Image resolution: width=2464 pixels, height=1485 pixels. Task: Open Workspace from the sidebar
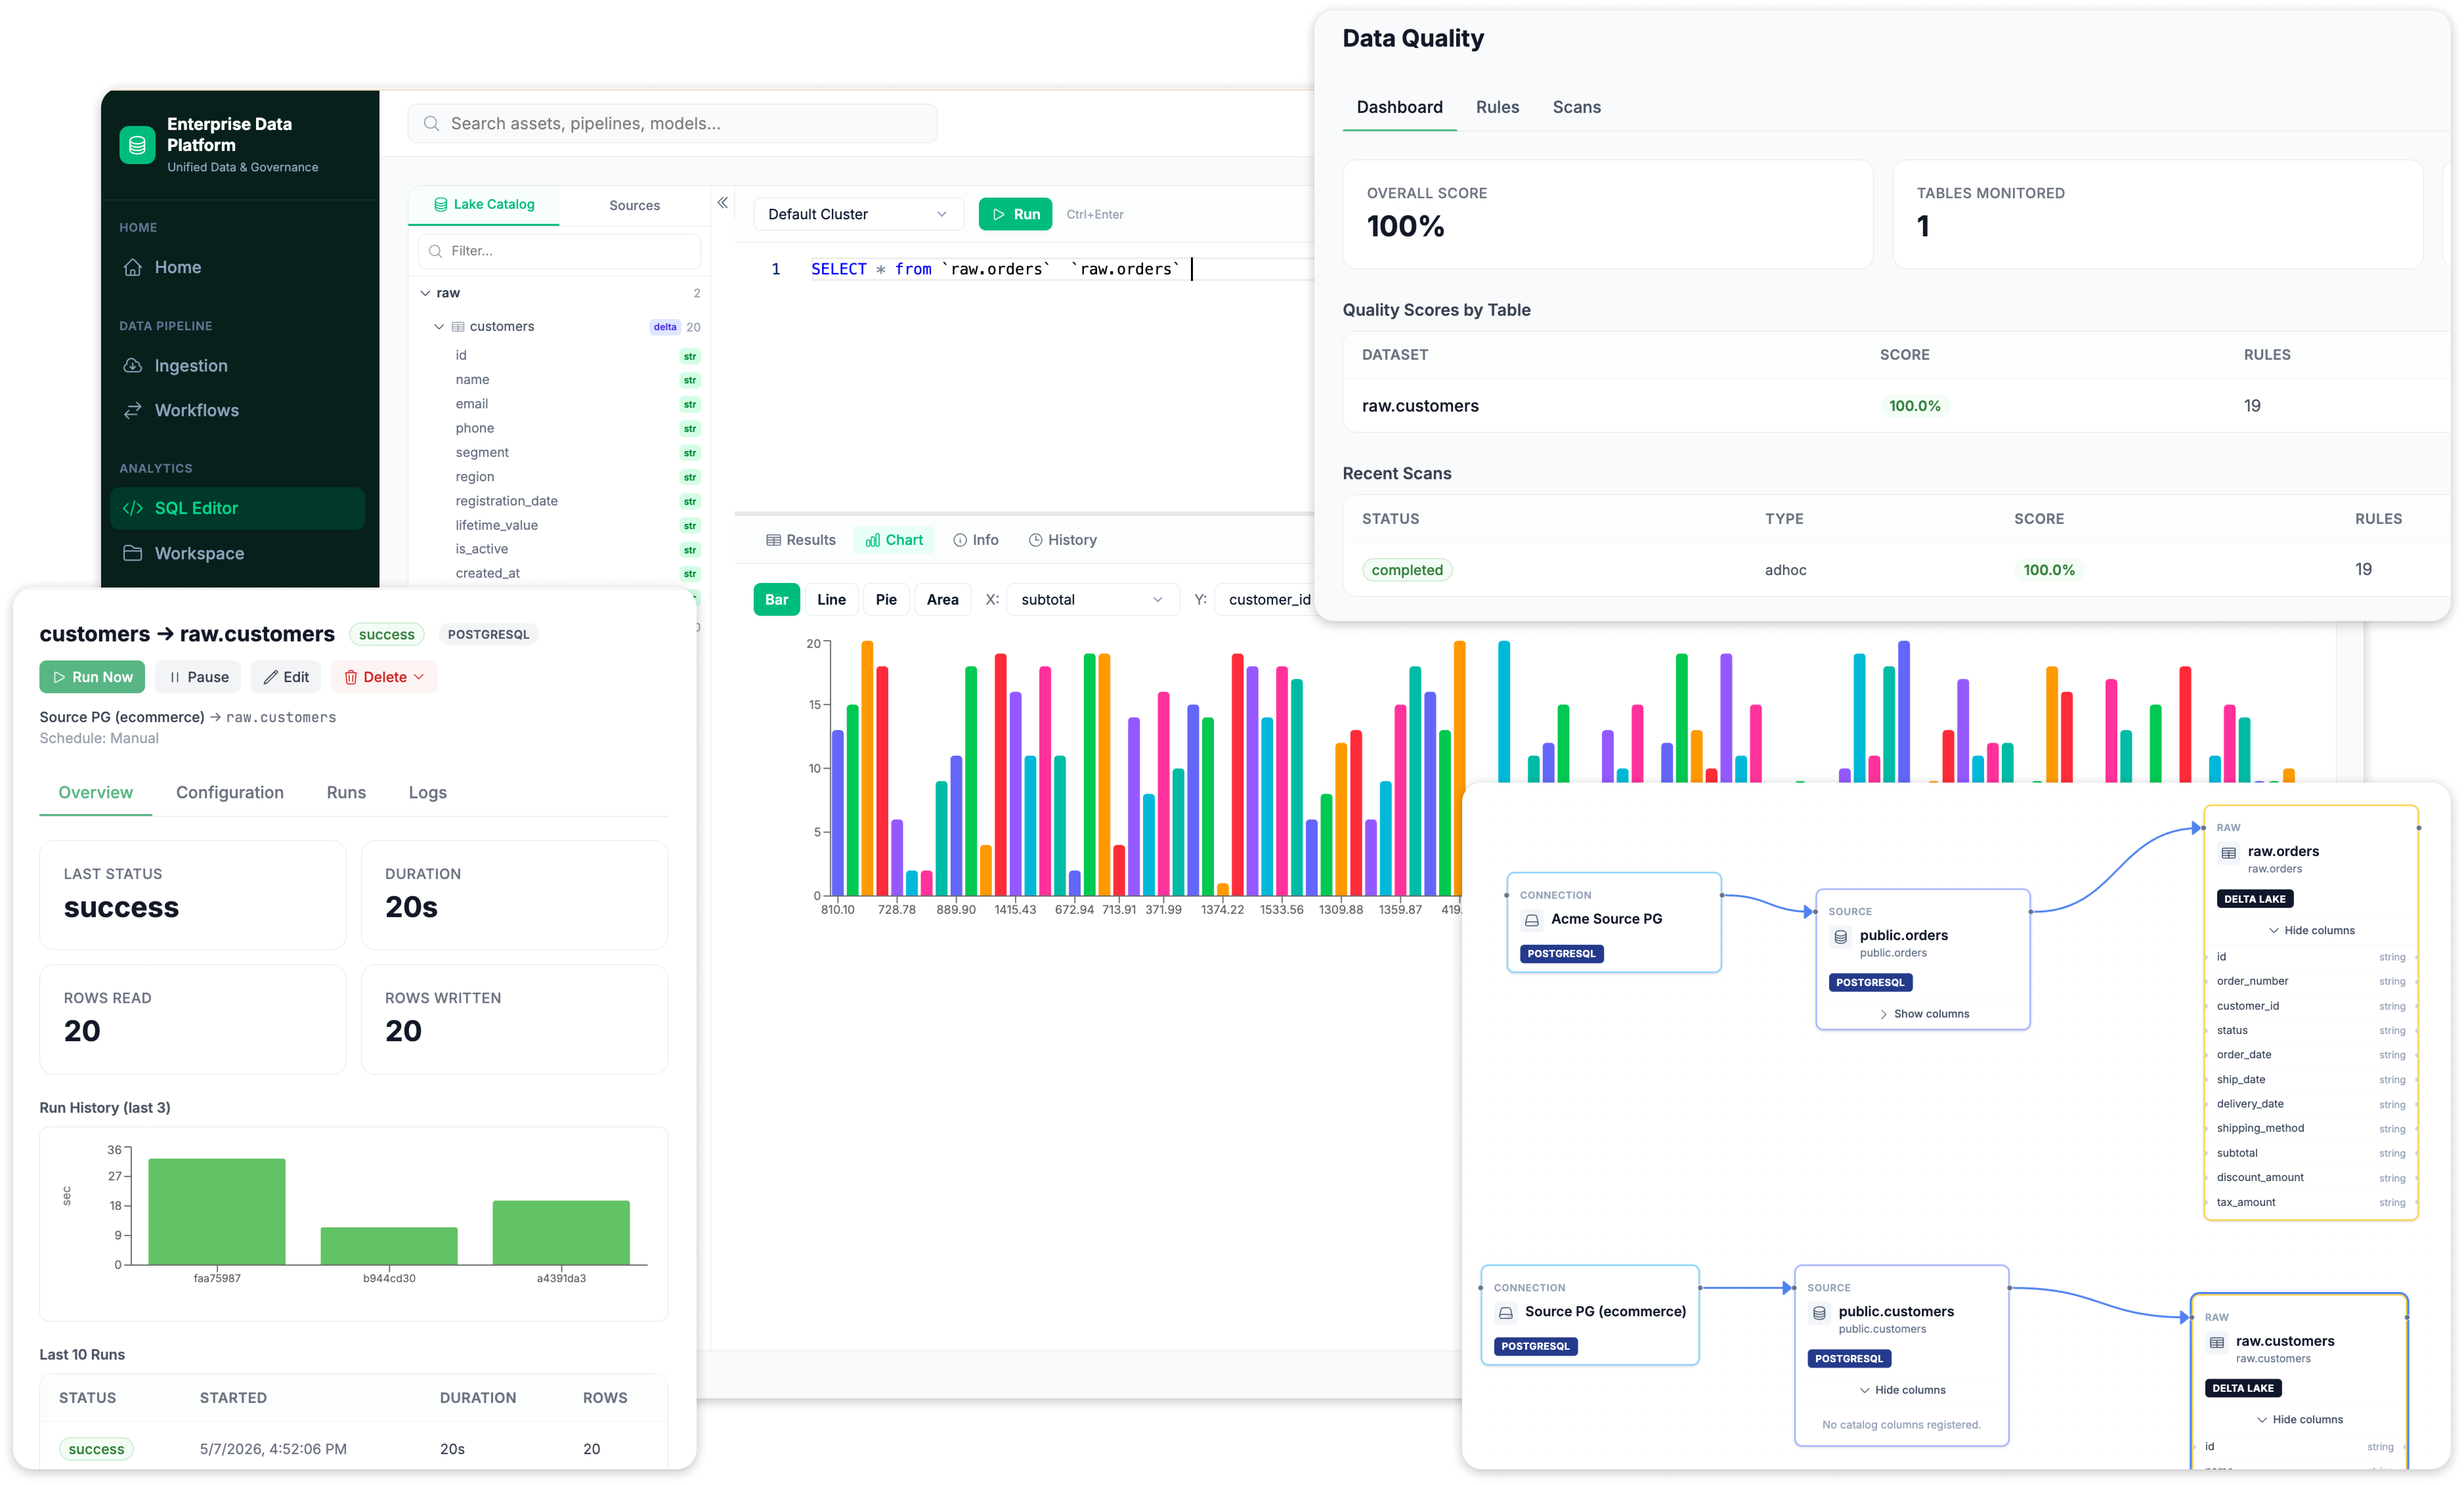[237, 553]
